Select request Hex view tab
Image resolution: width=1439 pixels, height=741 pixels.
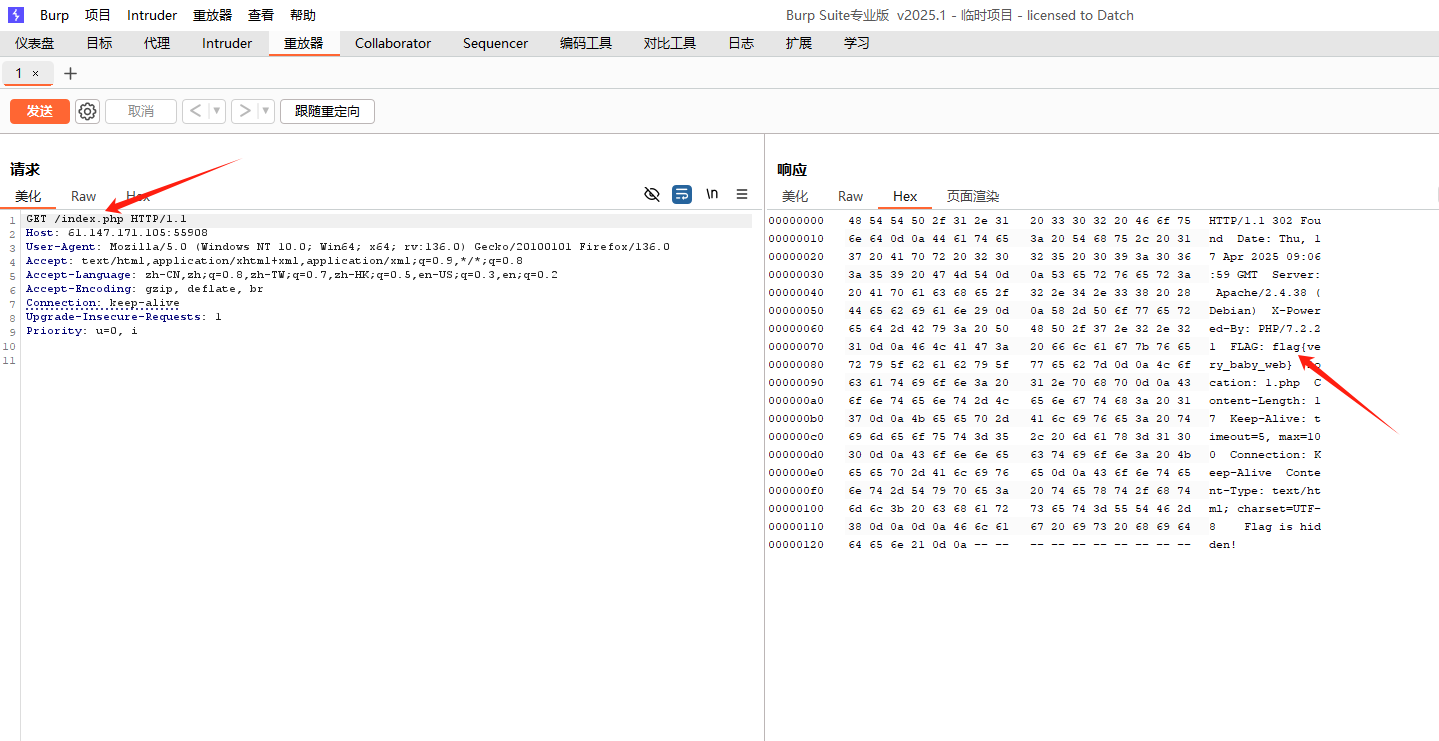(138, 196)
